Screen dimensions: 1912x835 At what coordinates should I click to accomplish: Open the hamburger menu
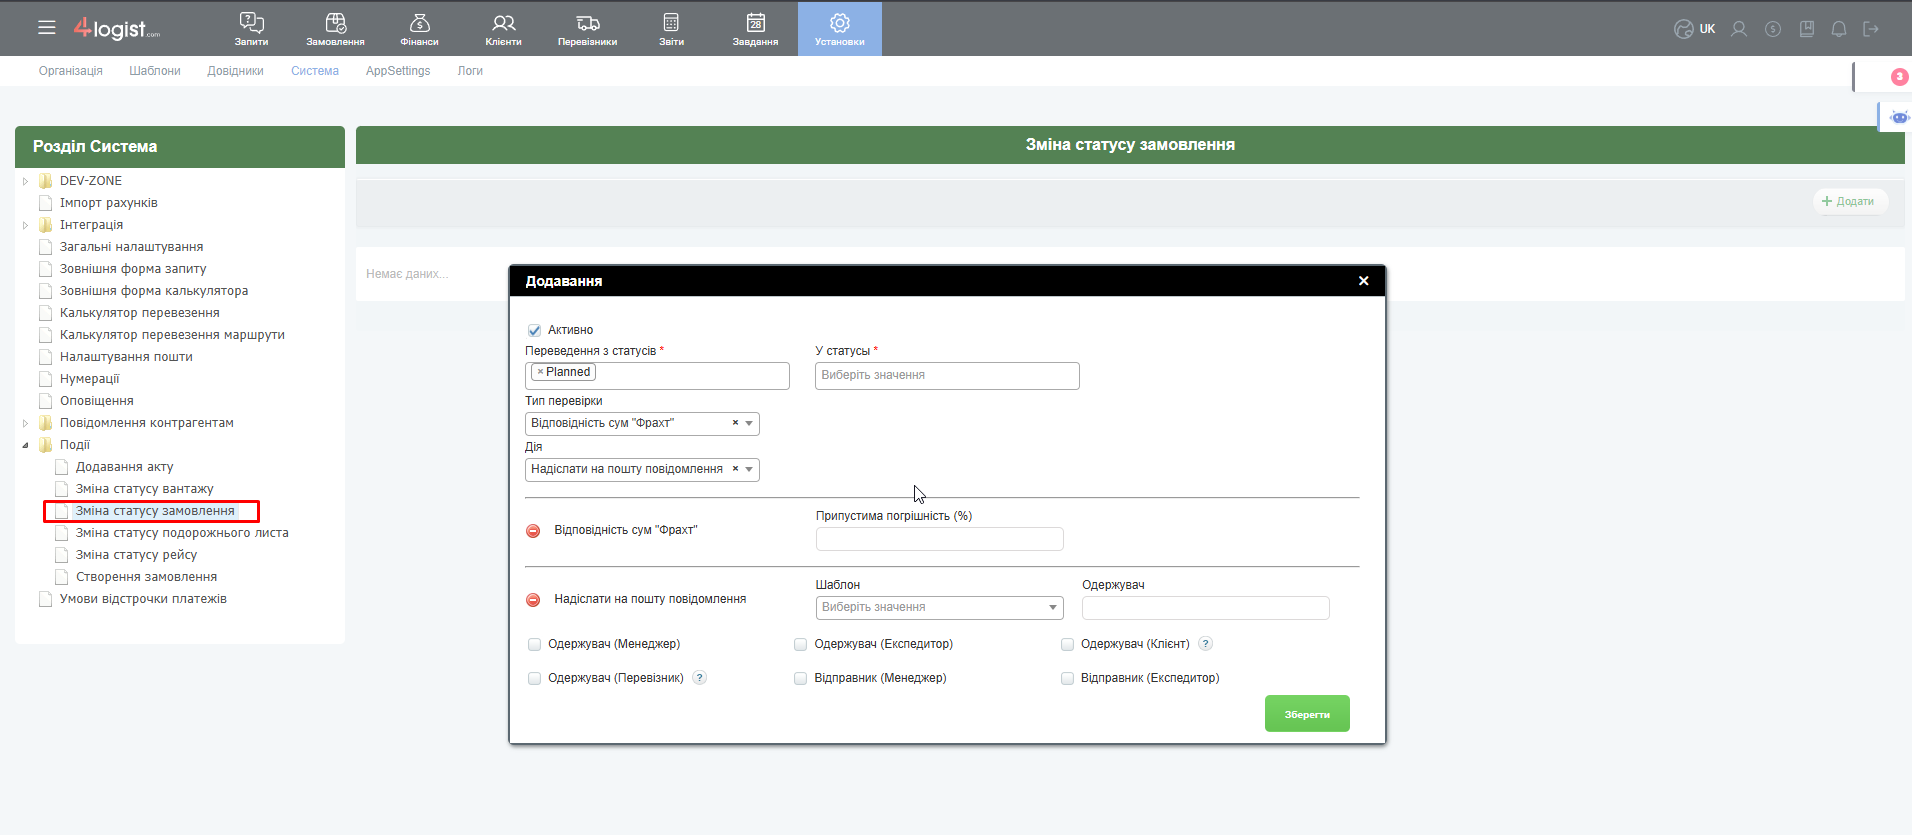click(x=47, y=28)
